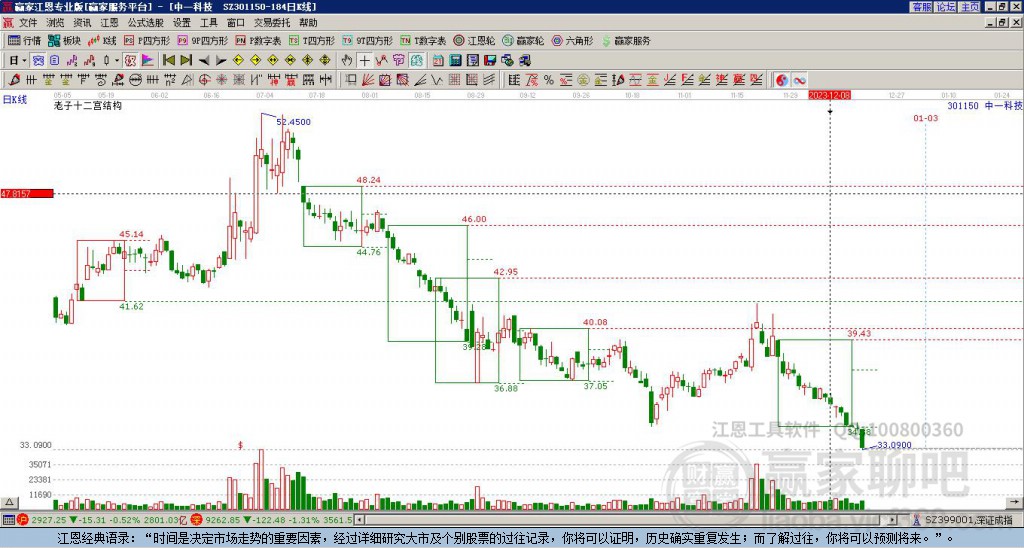
Task: Step the chart right with the black arrow
Action: tap(221, 61)
